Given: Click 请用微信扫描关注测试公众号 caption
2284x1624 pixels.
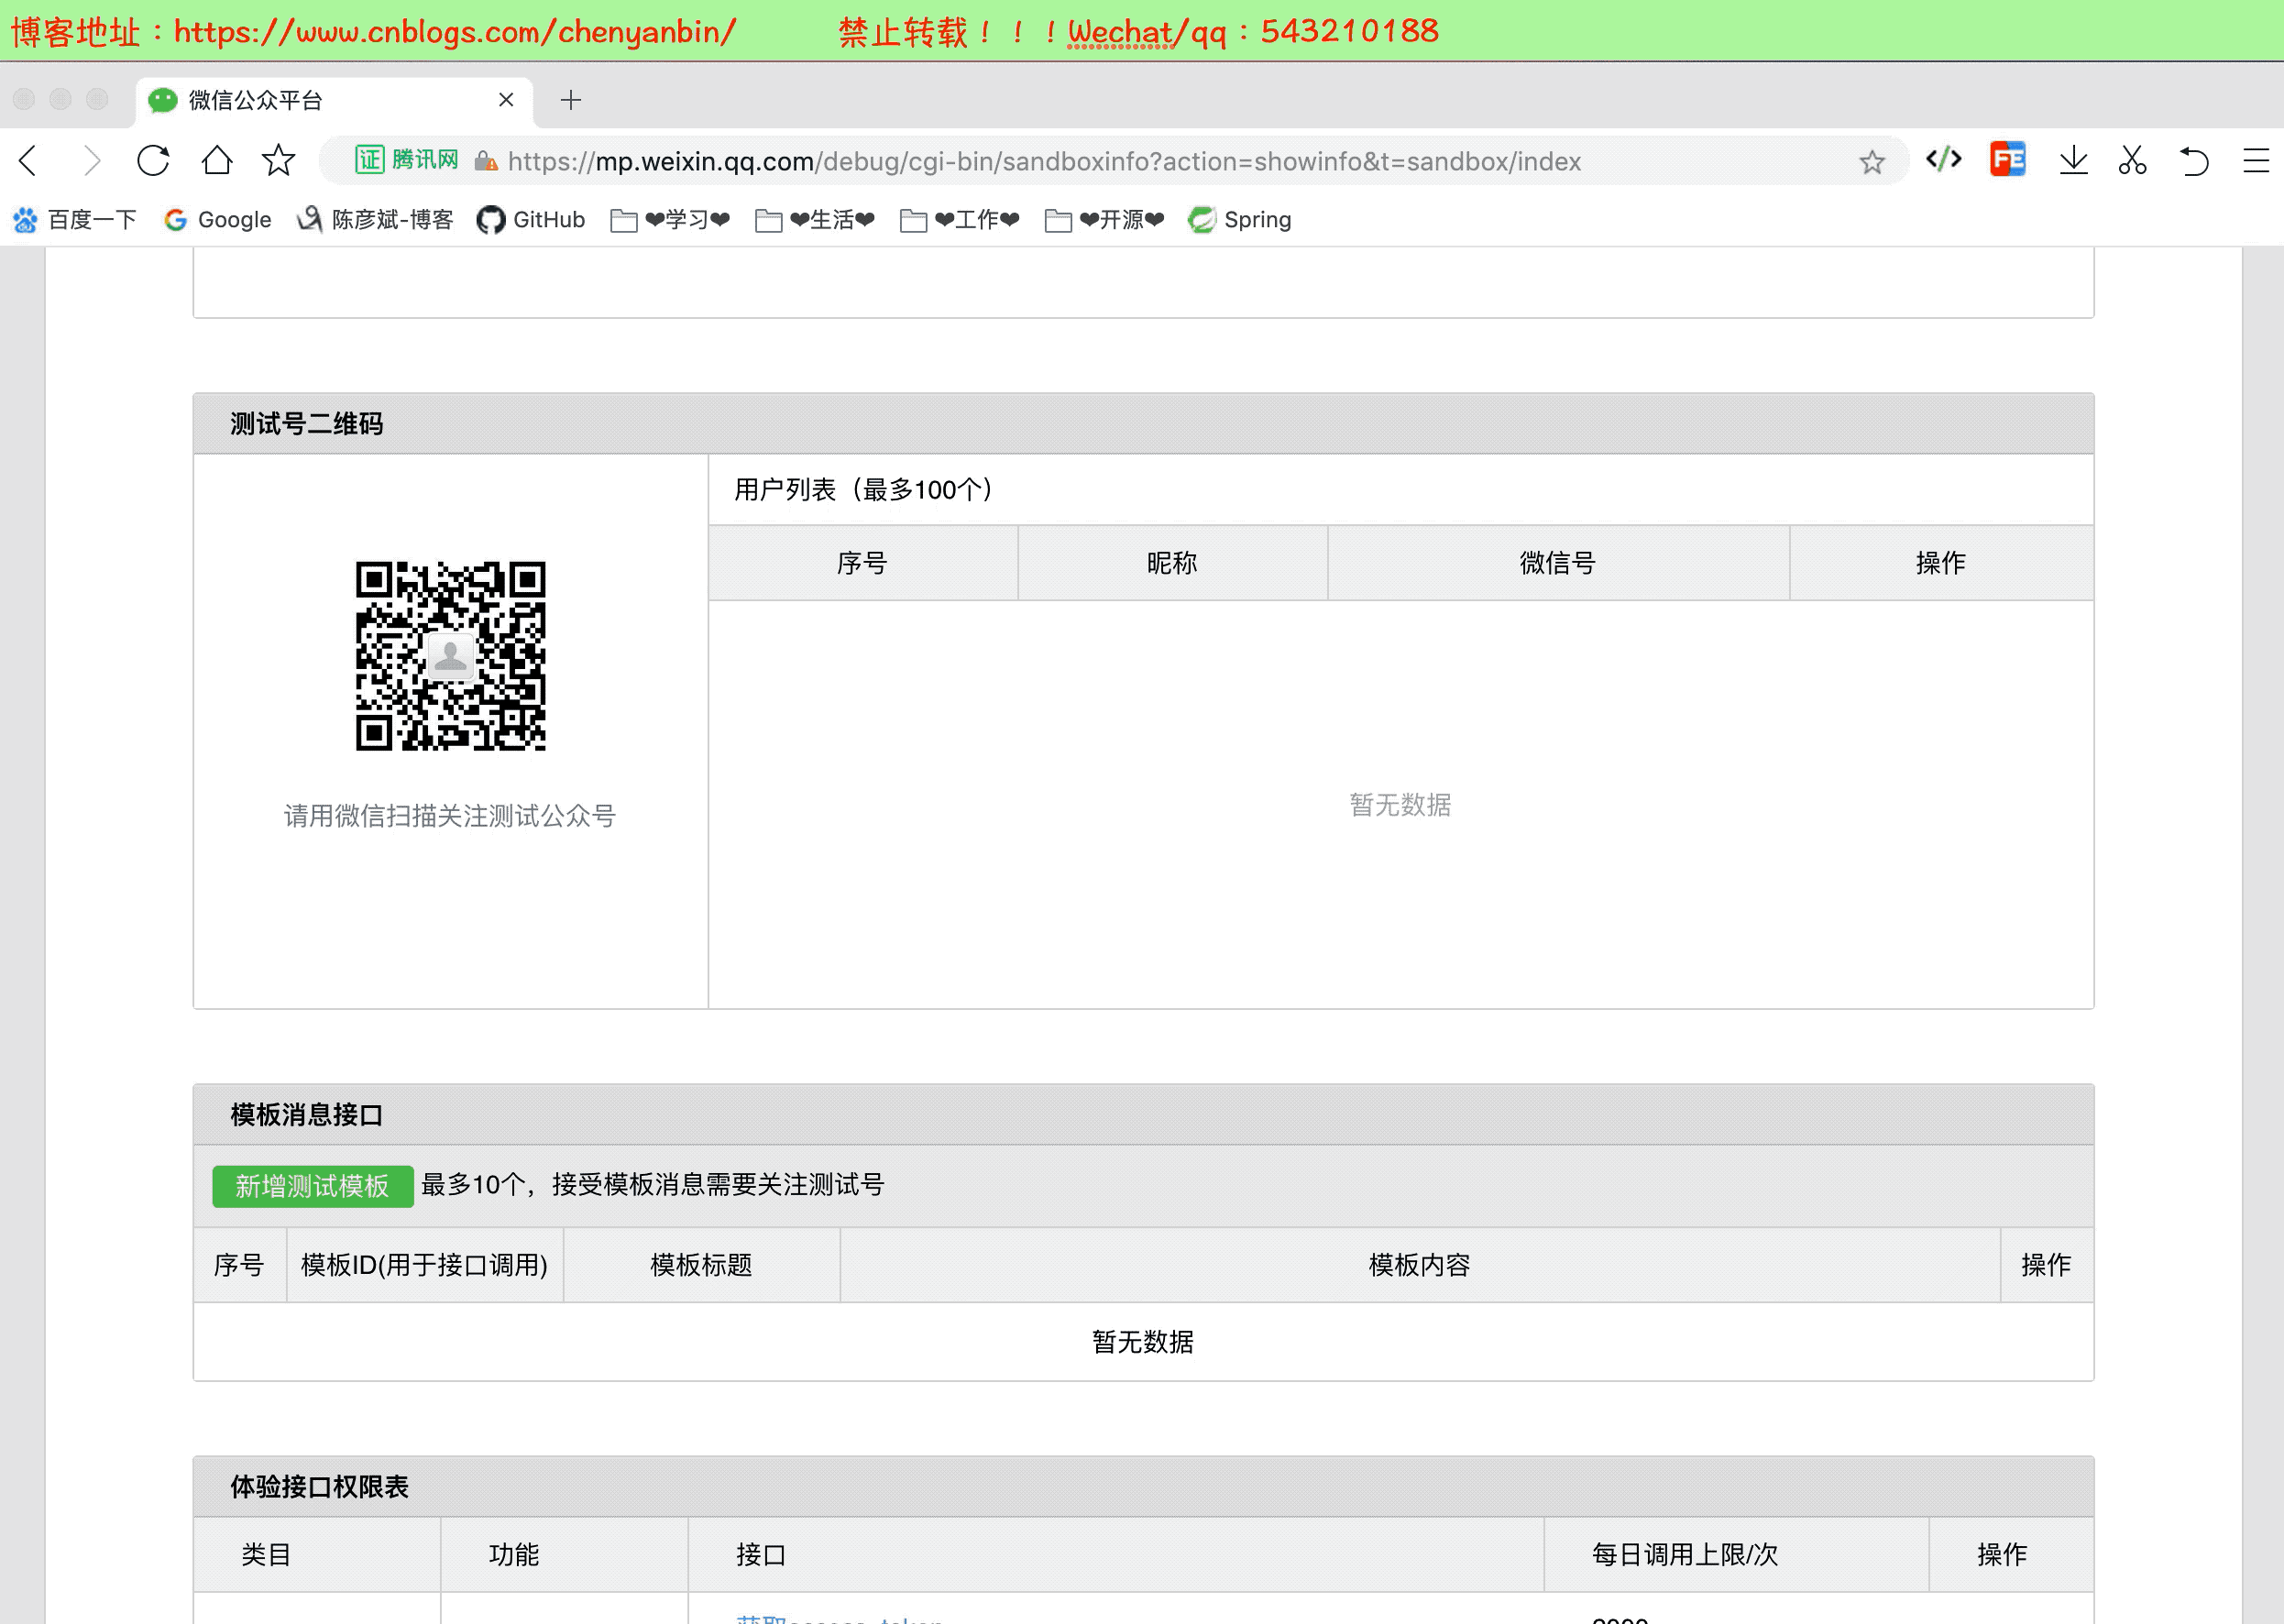Looking at the screenshot, I should [x=450, y=816].
